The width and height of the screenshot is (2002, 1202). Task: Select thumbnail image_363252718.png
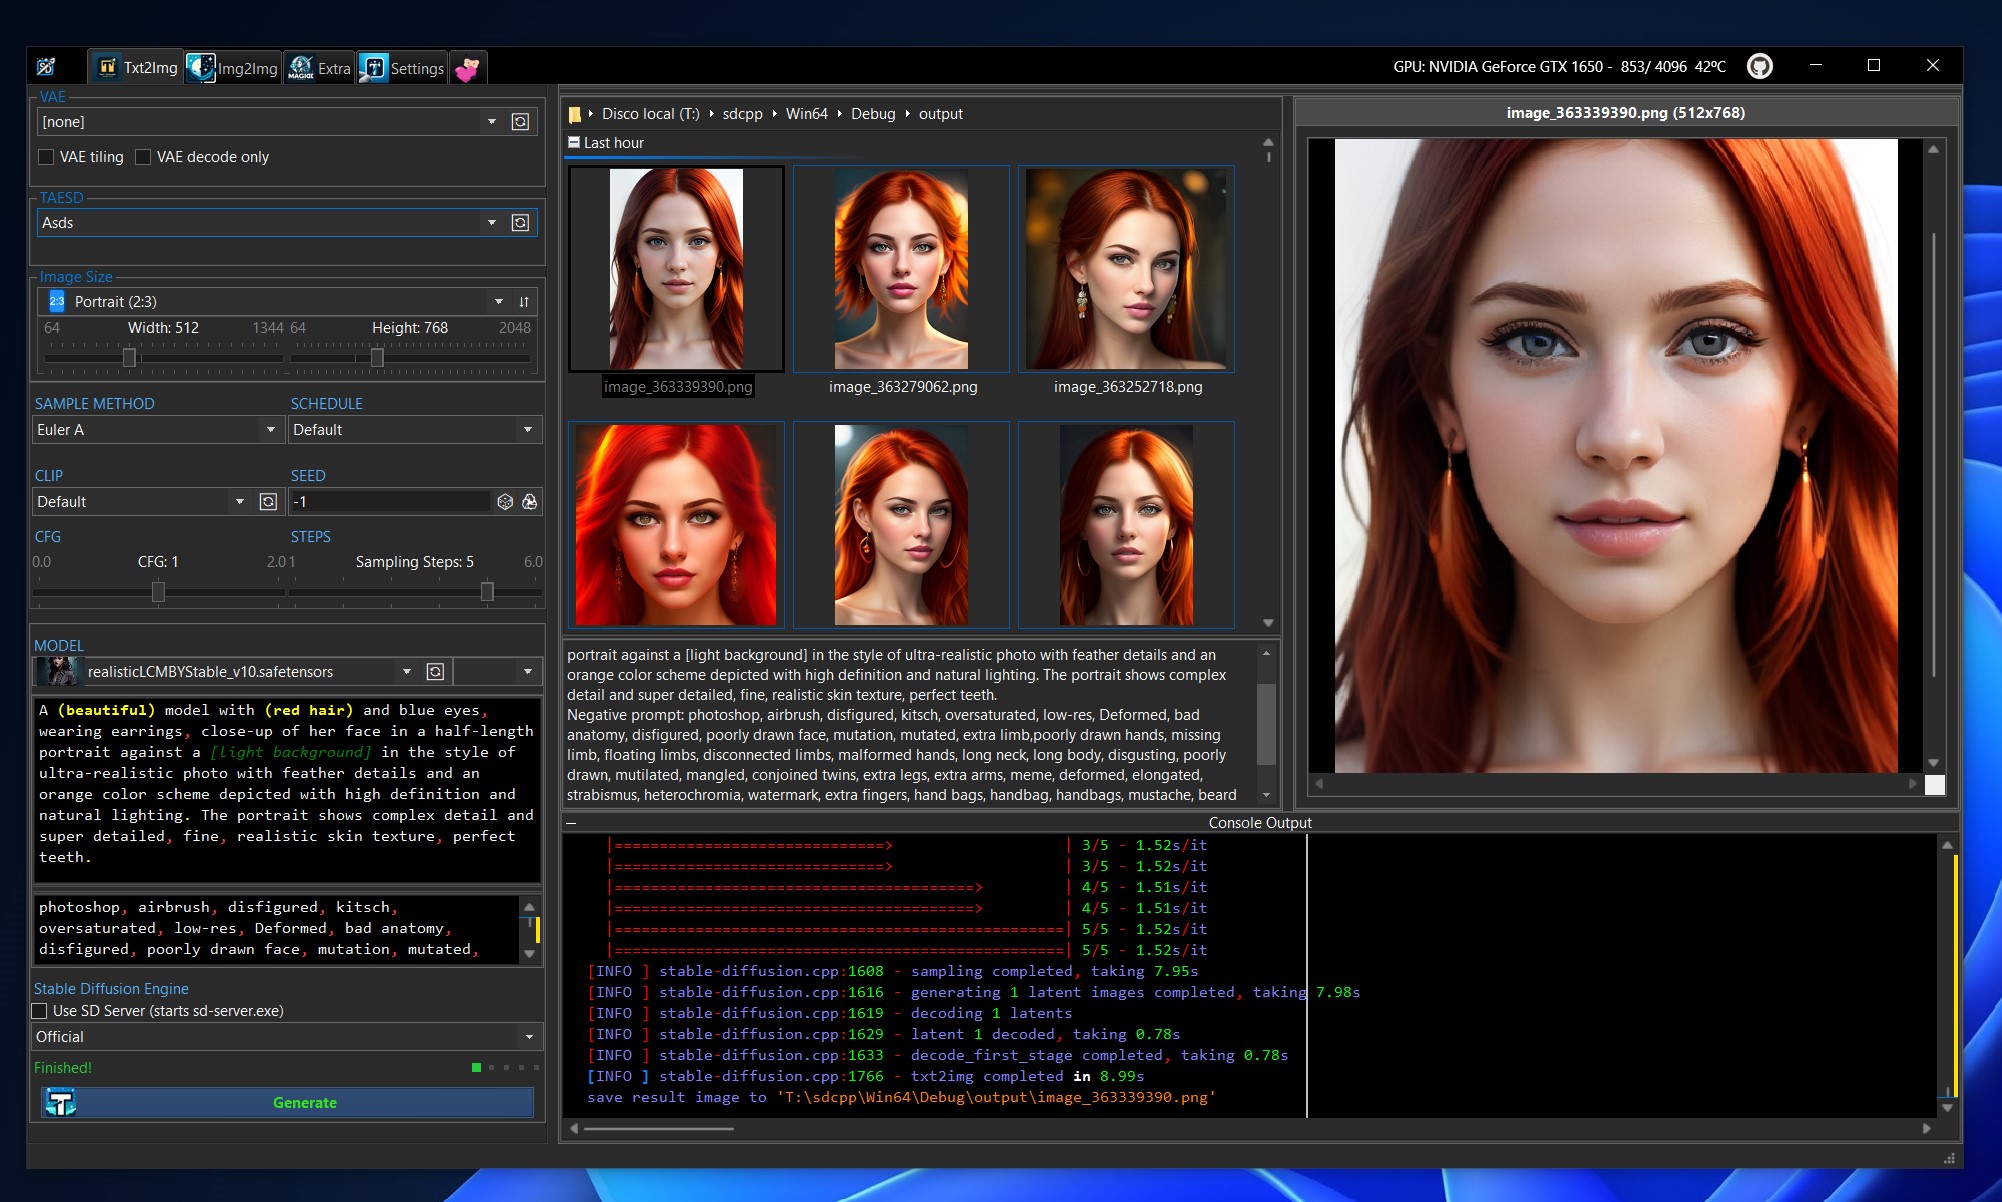1126,269
